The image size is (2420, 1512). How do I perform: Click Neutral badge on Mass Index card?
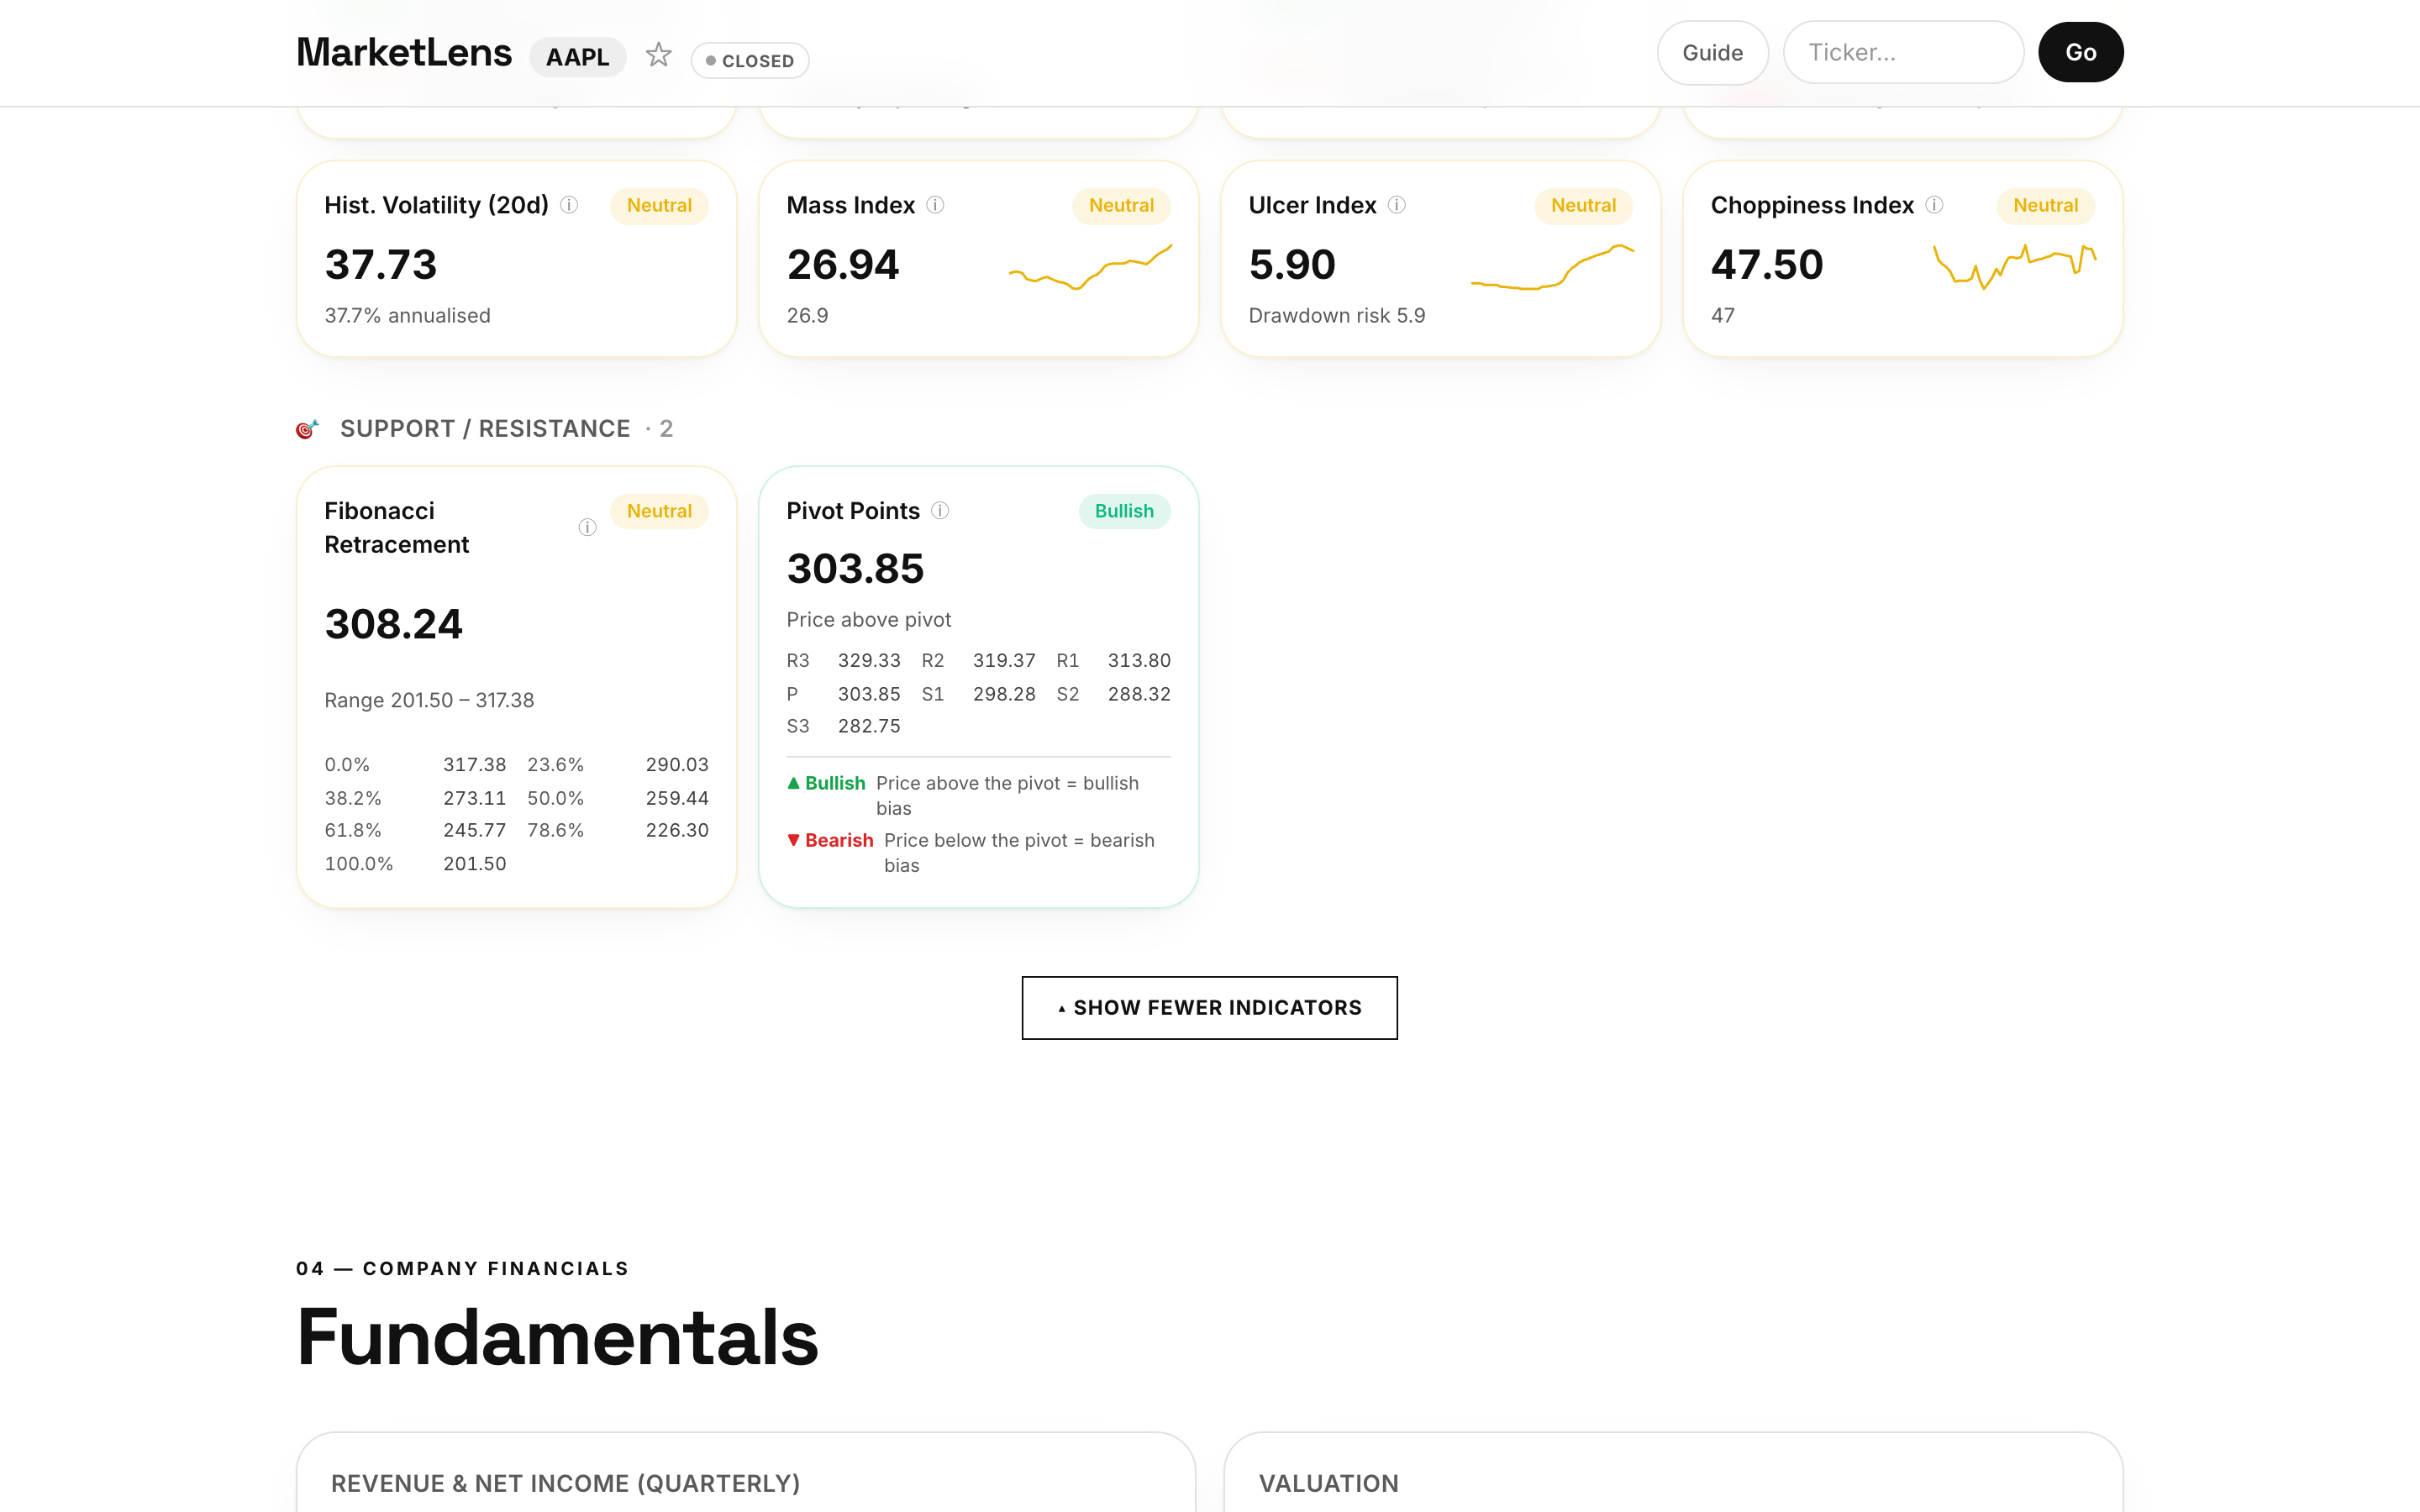click(1121, 205)
